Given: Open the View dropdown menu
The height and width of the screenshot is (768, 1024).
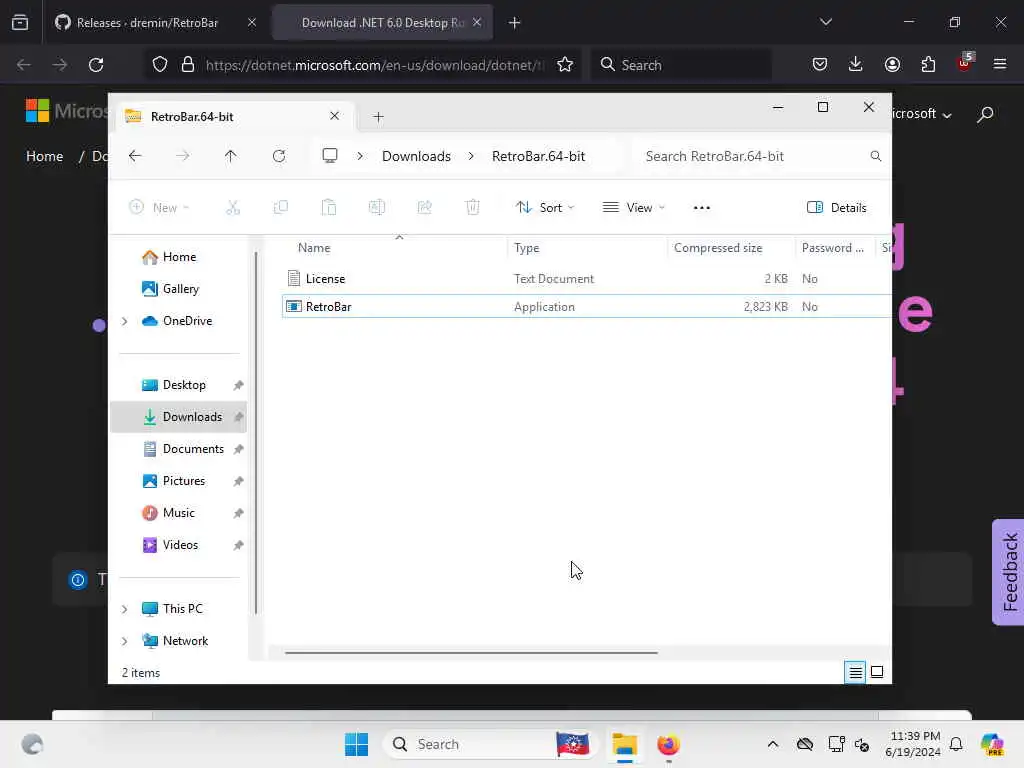Looking at the screenshot, I should [x=633, y=208].
